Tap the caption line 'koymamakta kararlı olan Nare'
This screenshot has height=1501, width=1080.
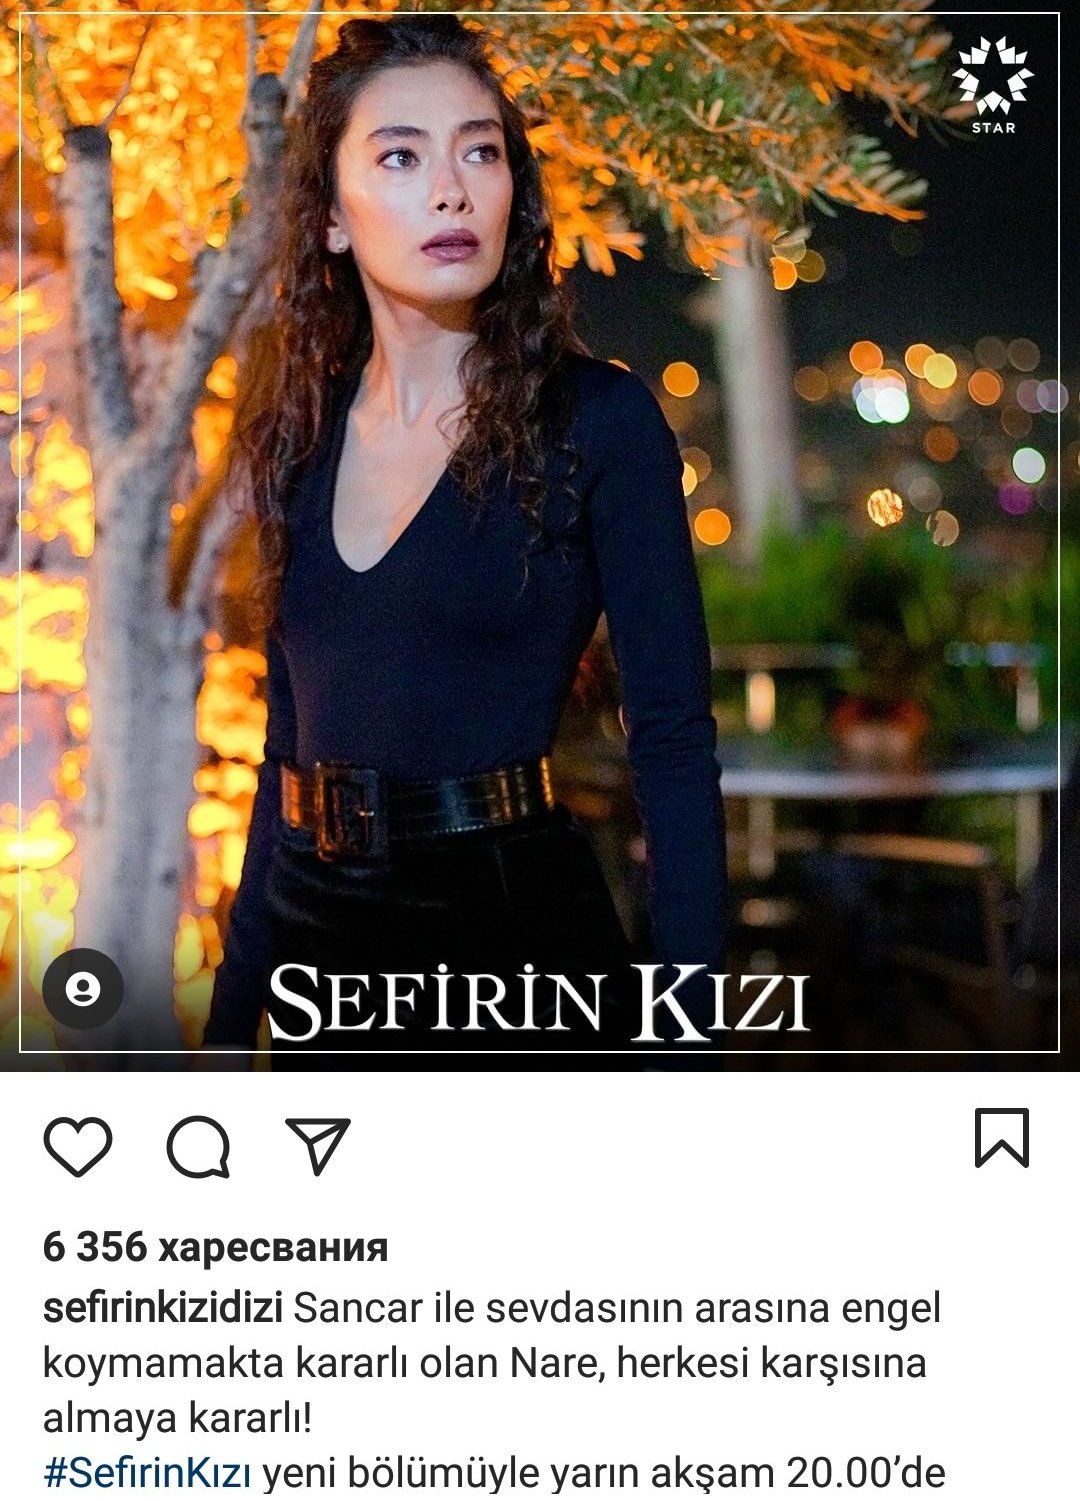pyautogui.click(x=324, y=1363)
